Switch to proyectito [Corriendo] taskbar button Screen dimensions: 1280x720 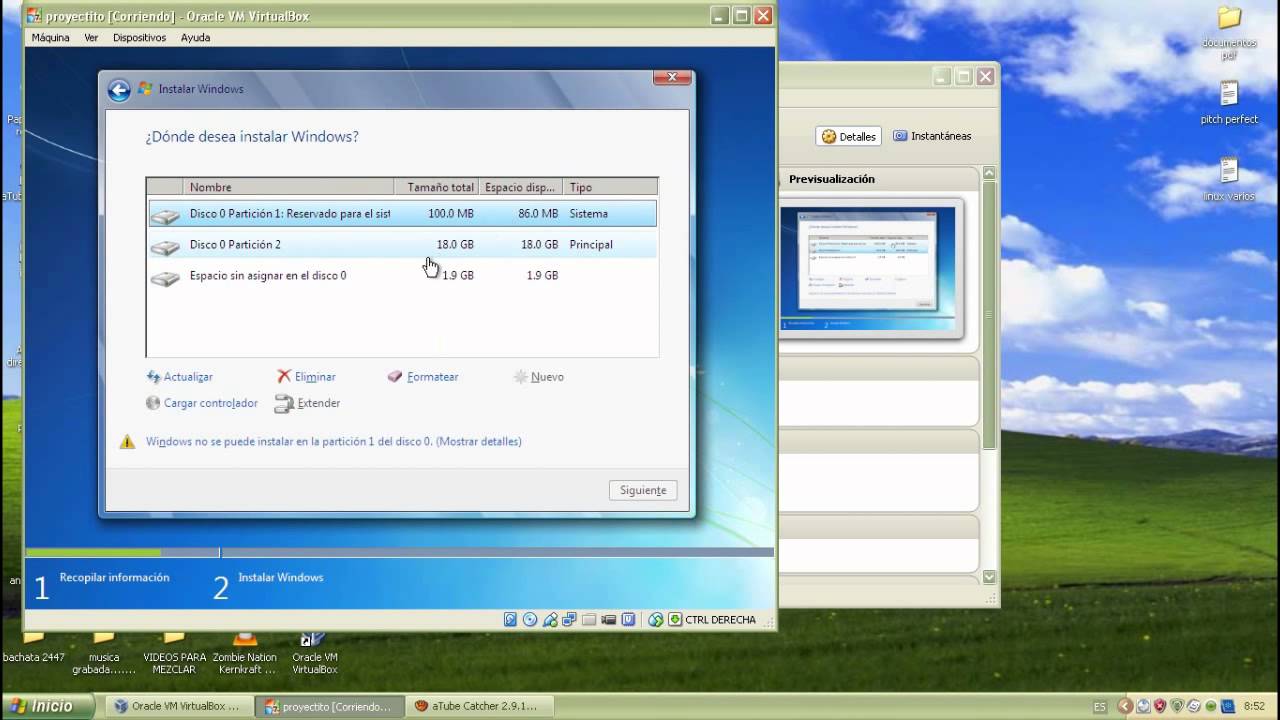click(330, 706)
